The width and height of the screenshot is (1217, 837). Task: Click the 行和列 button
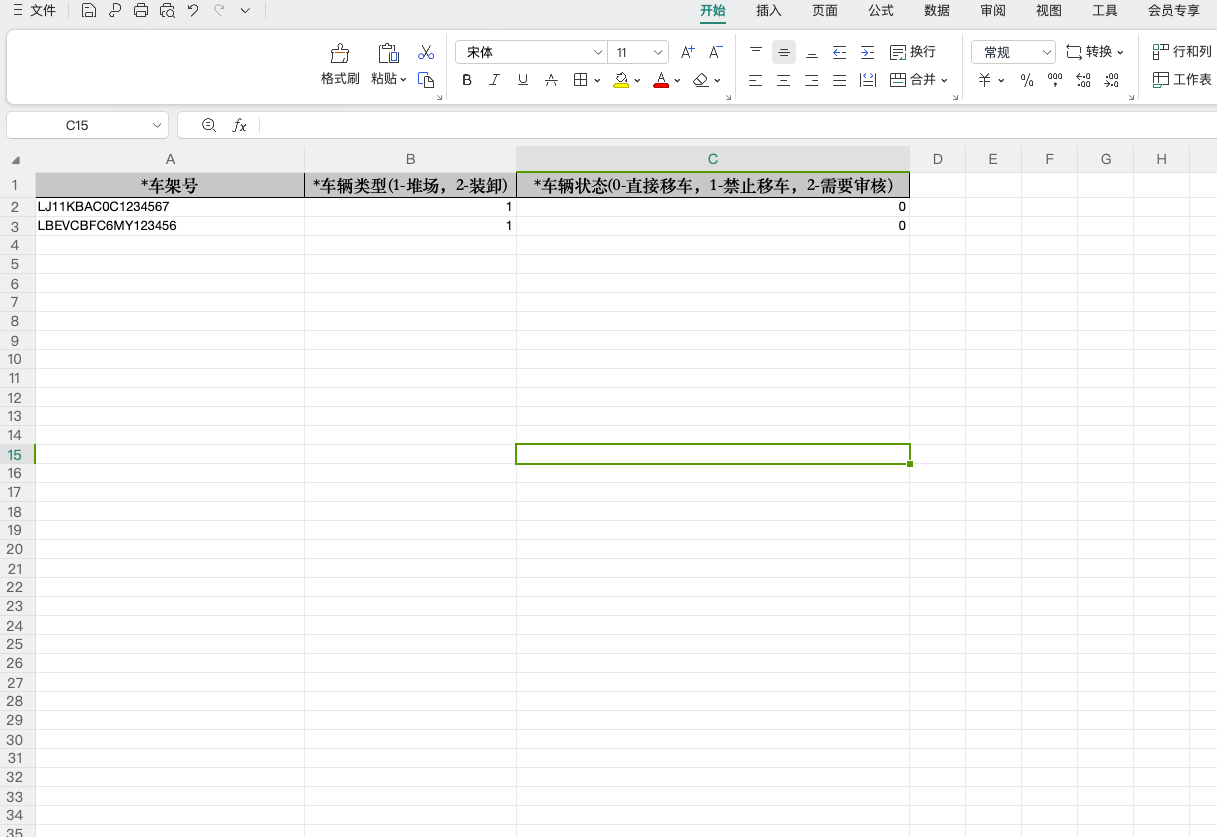click(x=1183, y=52)
